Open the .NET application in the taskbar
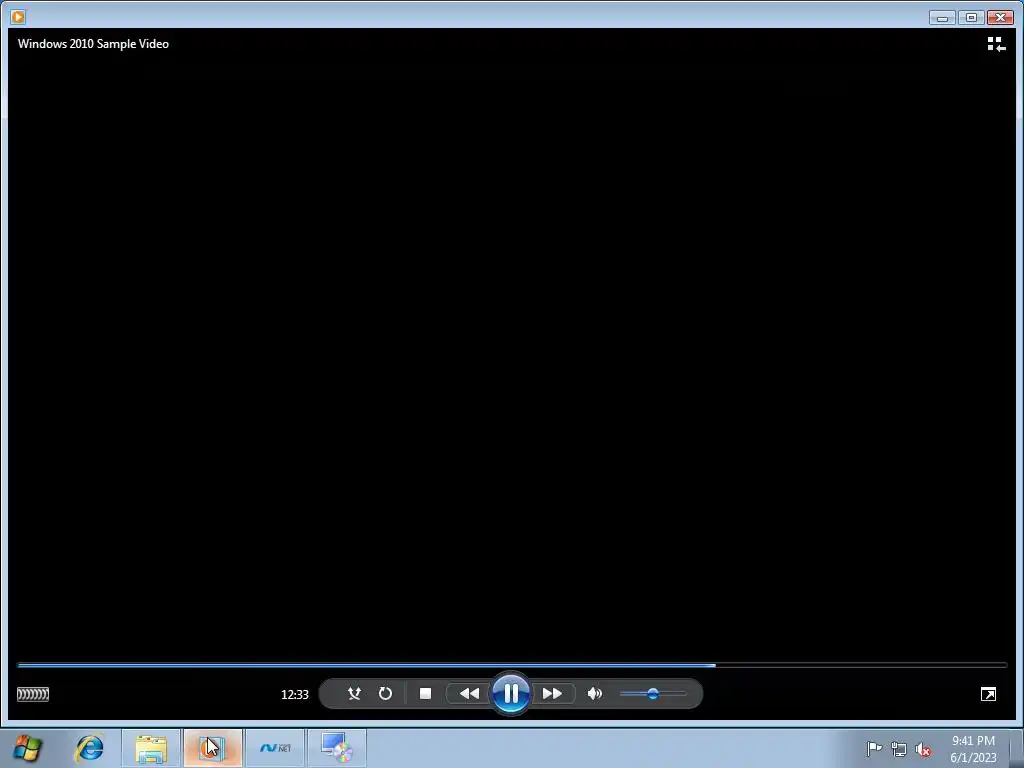This screenshot has height=768, width=1024. [x=275, y=748]
